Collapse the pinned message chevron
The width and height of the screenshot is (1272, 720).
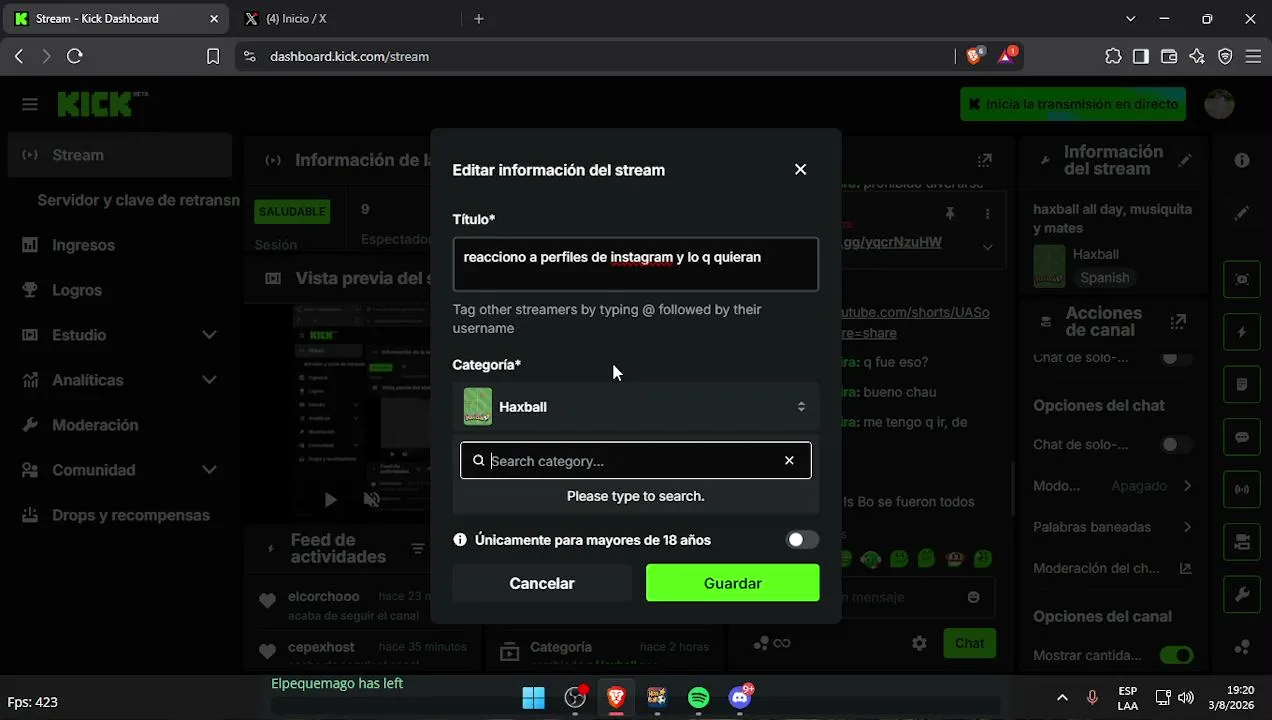tap(987, 247)
